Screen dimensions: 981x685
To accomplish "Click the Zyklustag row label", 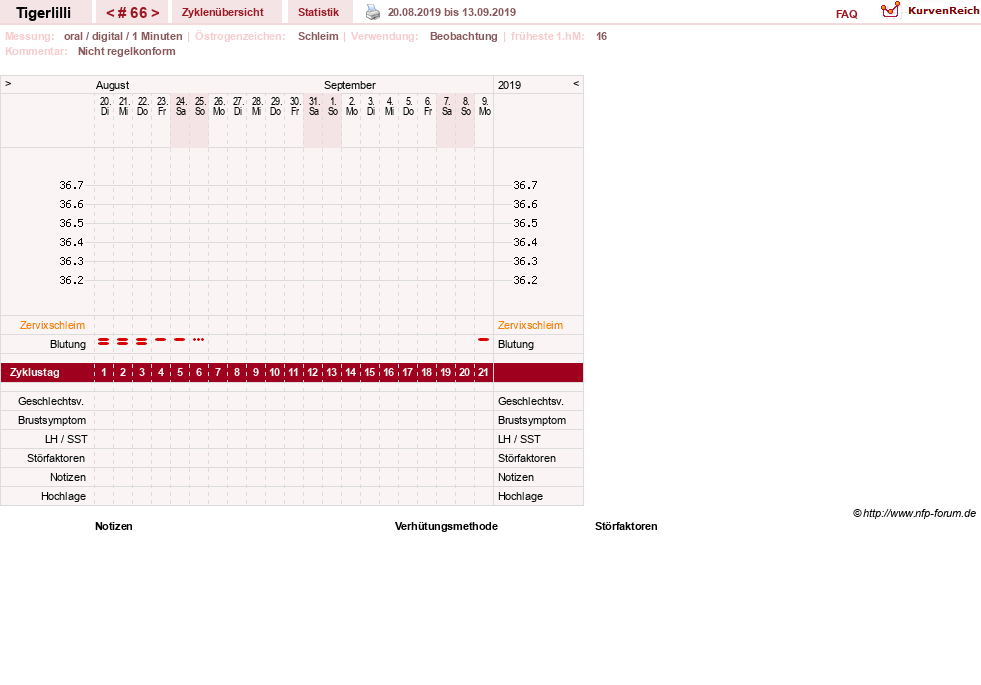I will click(x=34, y=372).
